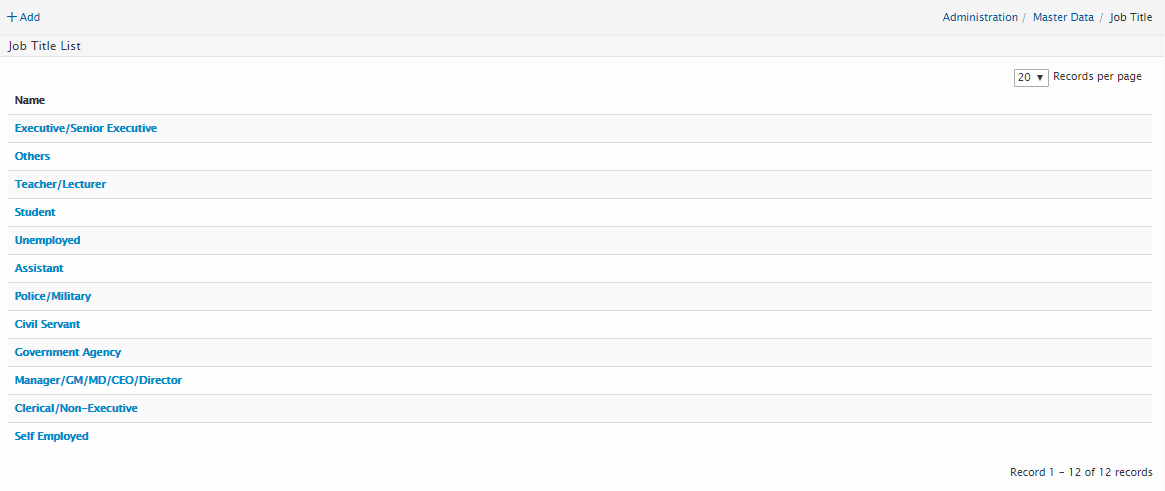This screenshot has width=1165, height=491.
Task: Click the Job Title List heading
Action: pos(45,46)
